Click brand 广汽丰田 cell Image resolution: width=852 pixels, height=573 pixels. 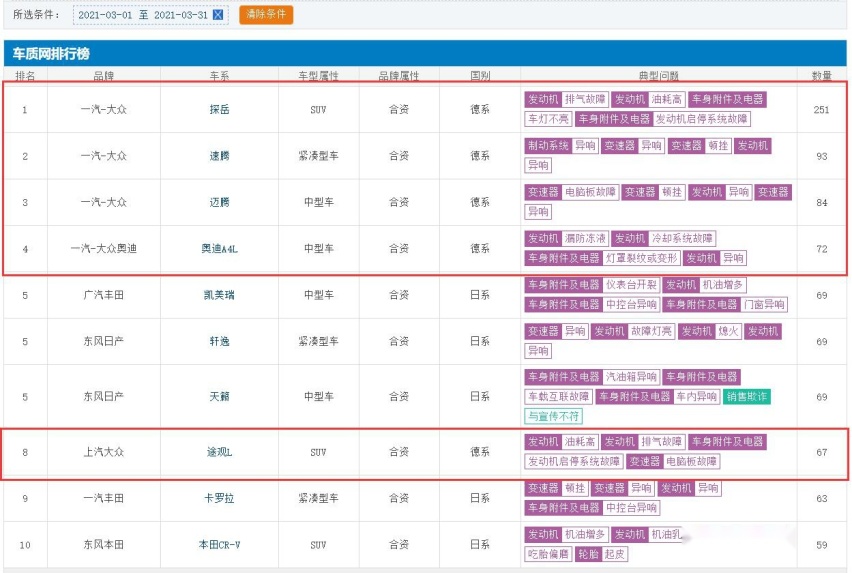103,295
